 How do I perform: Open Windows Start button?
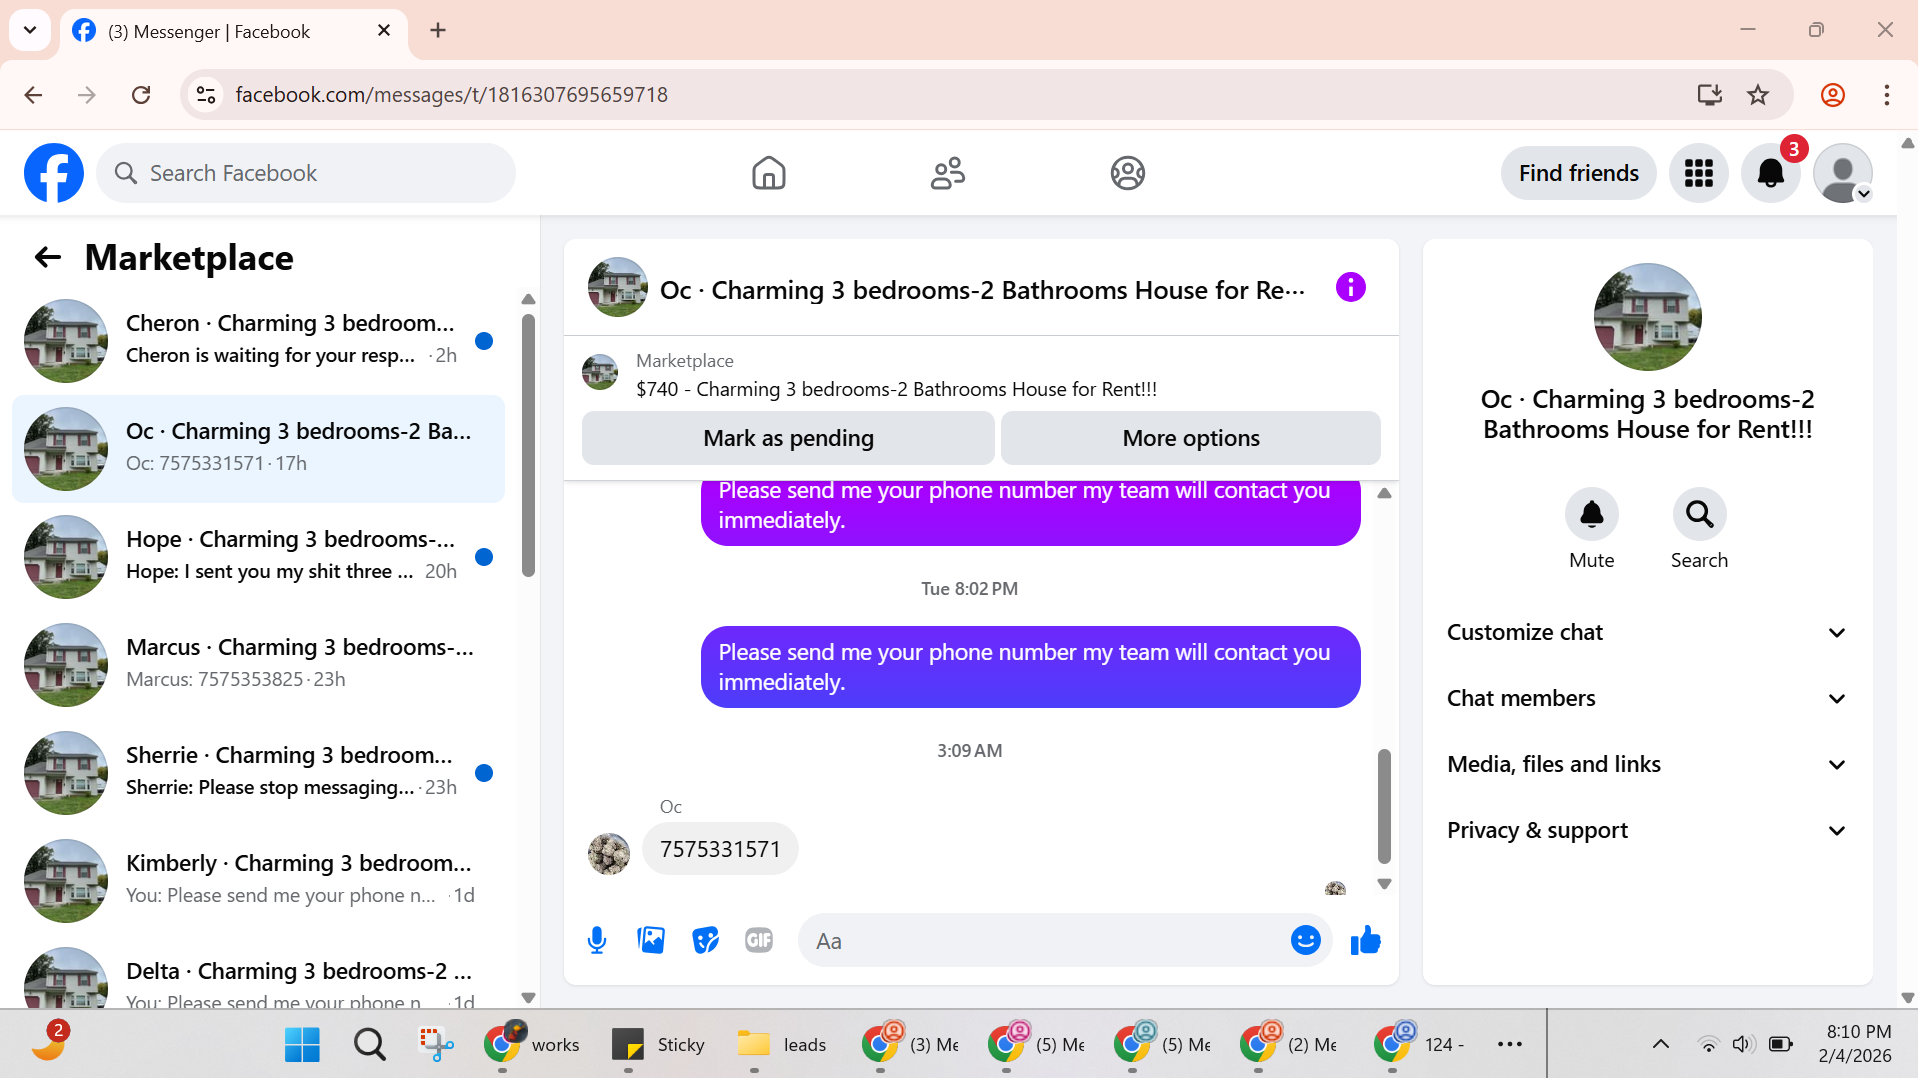pos(302,1045)
